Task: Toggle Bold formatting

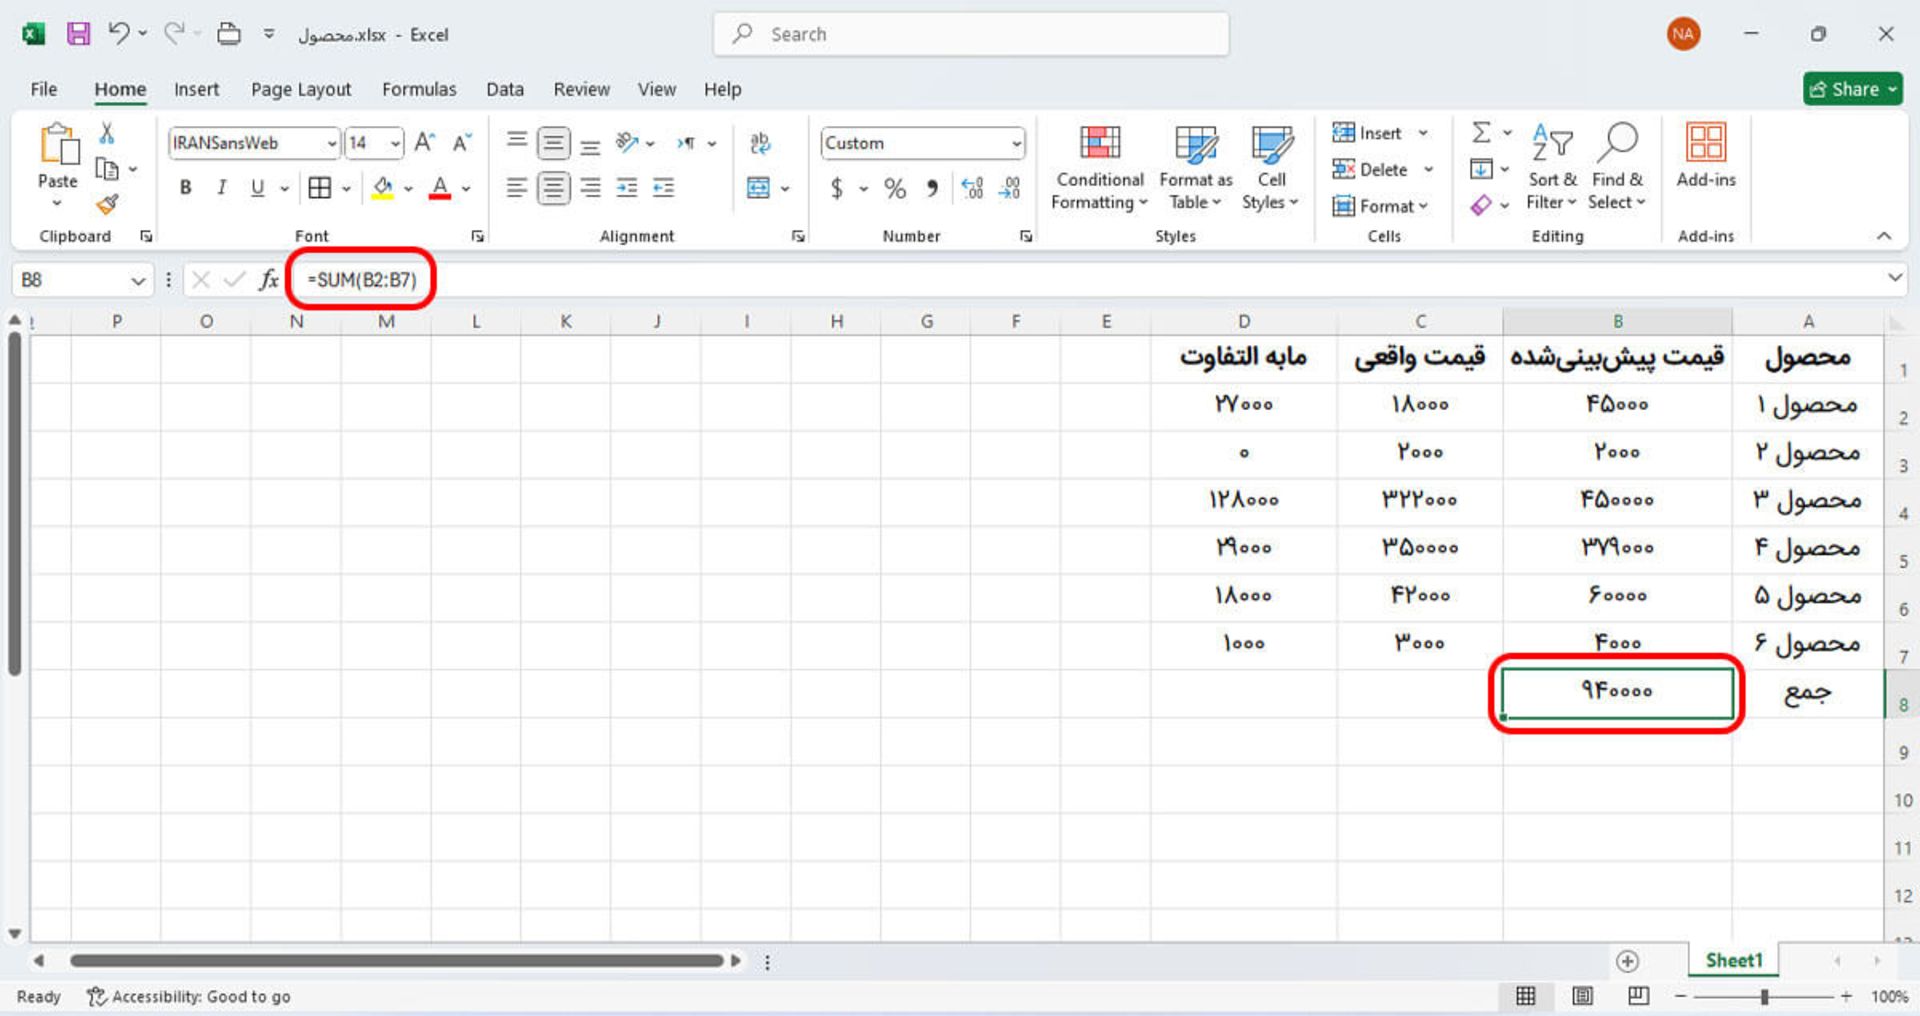Action: [185, 188]
